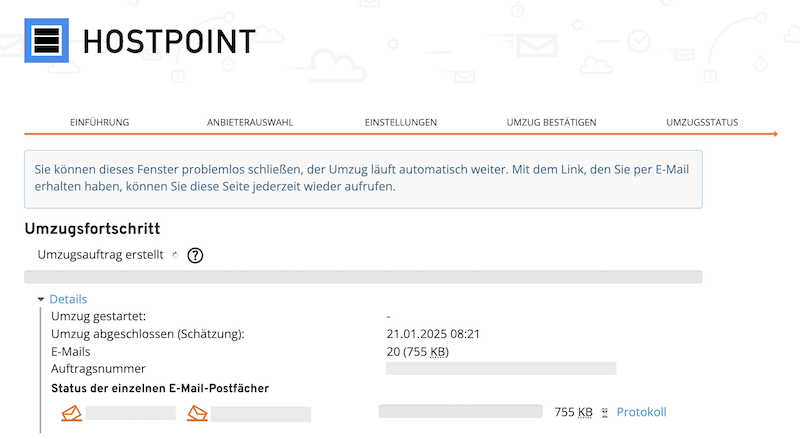Click the HOSTPOINT wordmark

[x=169, y=41]
